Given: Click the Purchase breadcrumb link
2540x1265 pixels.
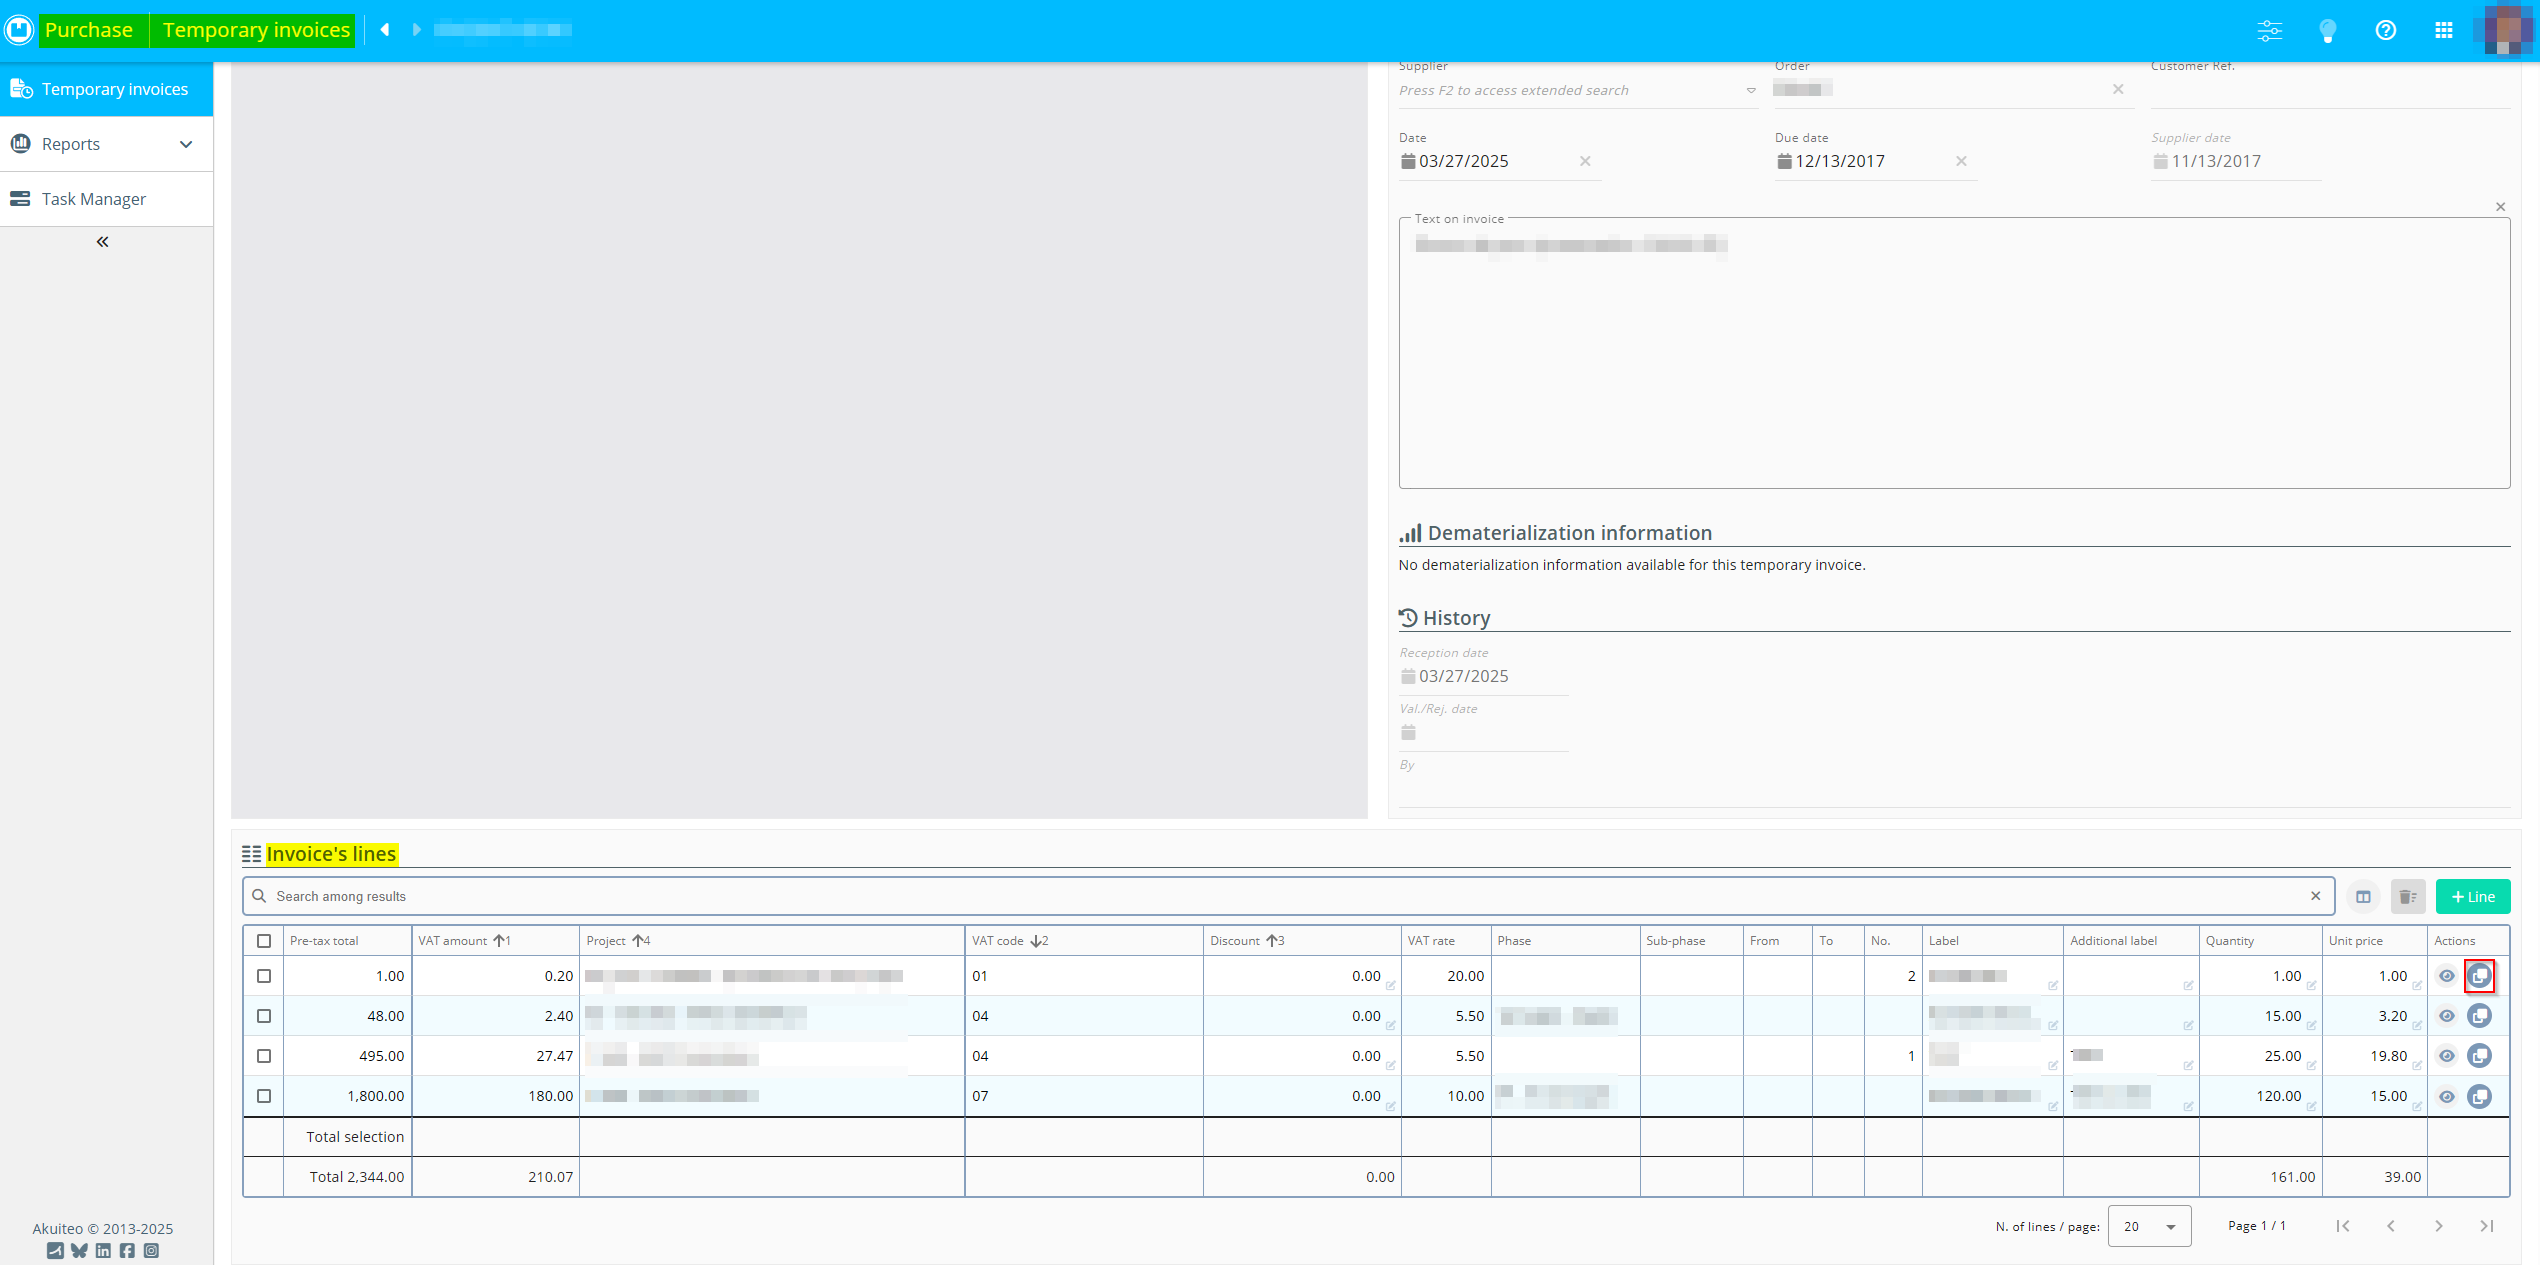Looking at the screenshot, I should 89,30.
